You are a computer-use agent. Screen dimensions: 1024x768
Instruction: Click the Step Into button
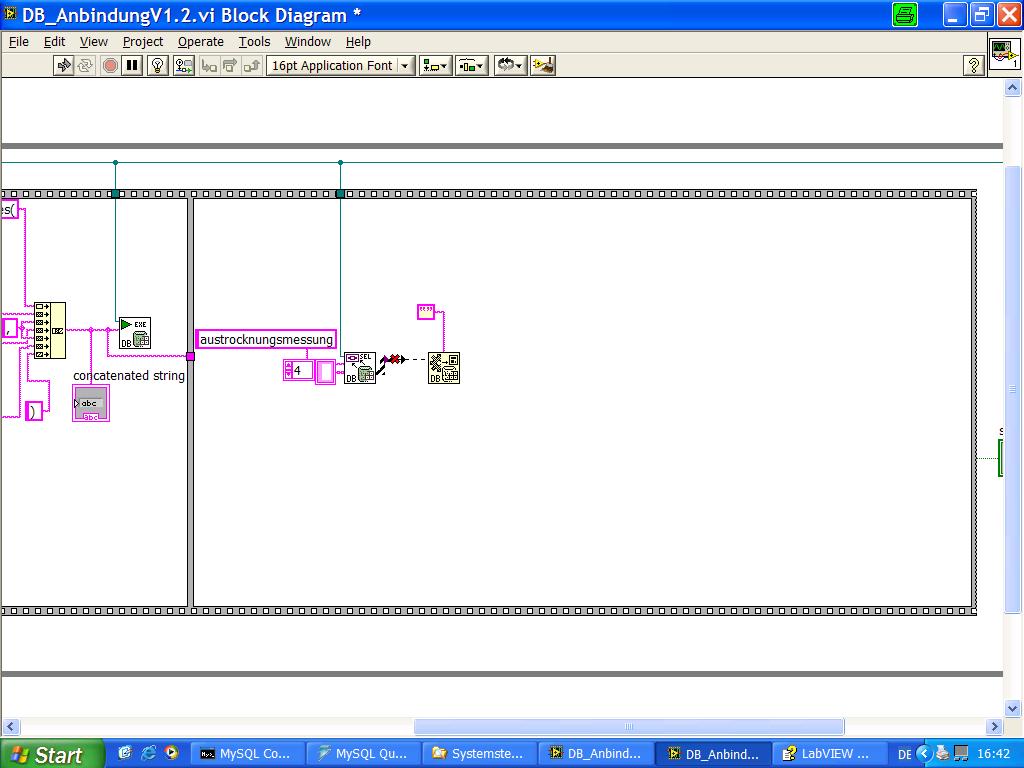click(x=209, y=65)
